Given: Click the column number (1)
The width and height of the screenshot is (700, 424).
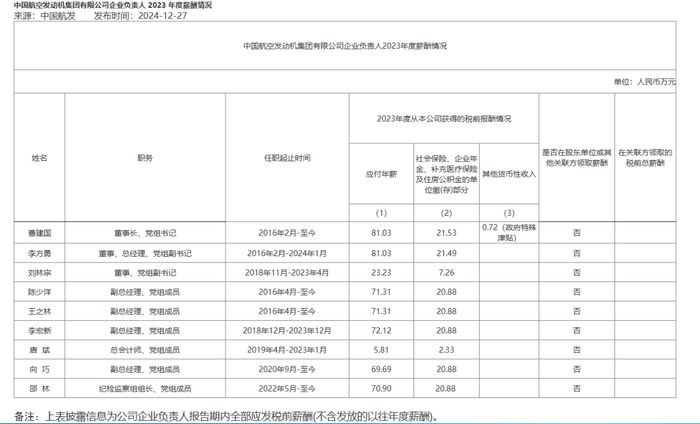Looking at the screenshot, I should (381, 213).
